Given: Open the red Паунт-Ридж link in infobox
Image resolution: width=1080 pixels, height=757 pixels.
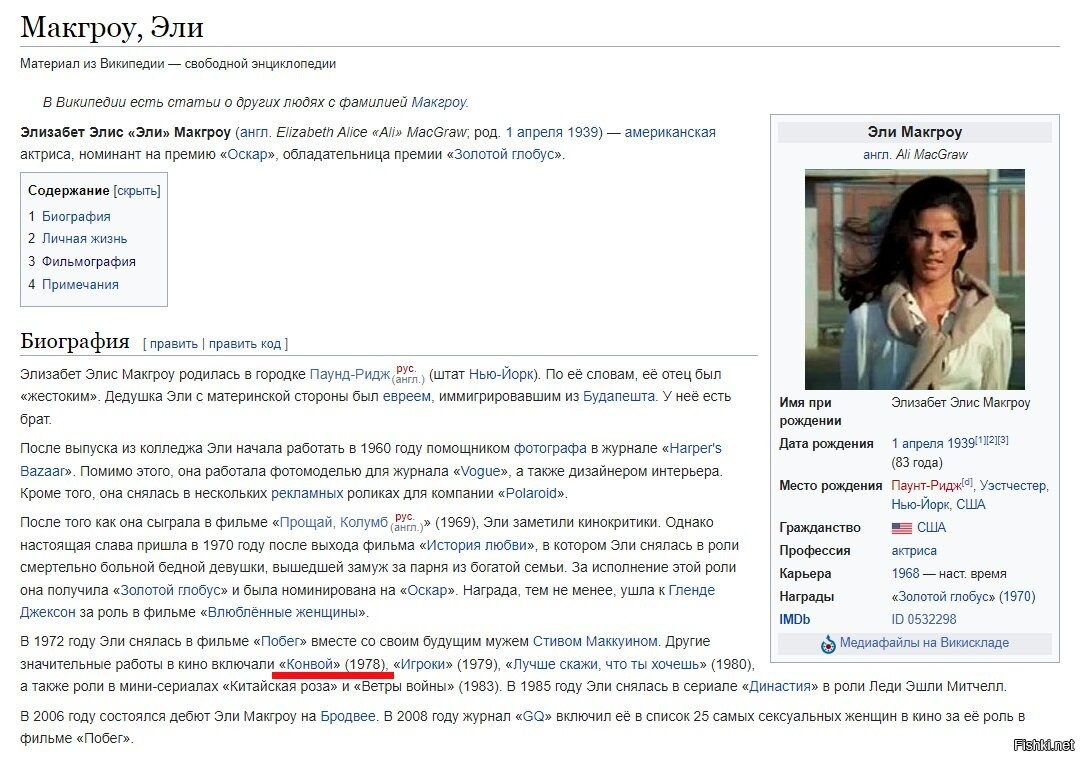Looking at the screenshot, I should [926, 486].
